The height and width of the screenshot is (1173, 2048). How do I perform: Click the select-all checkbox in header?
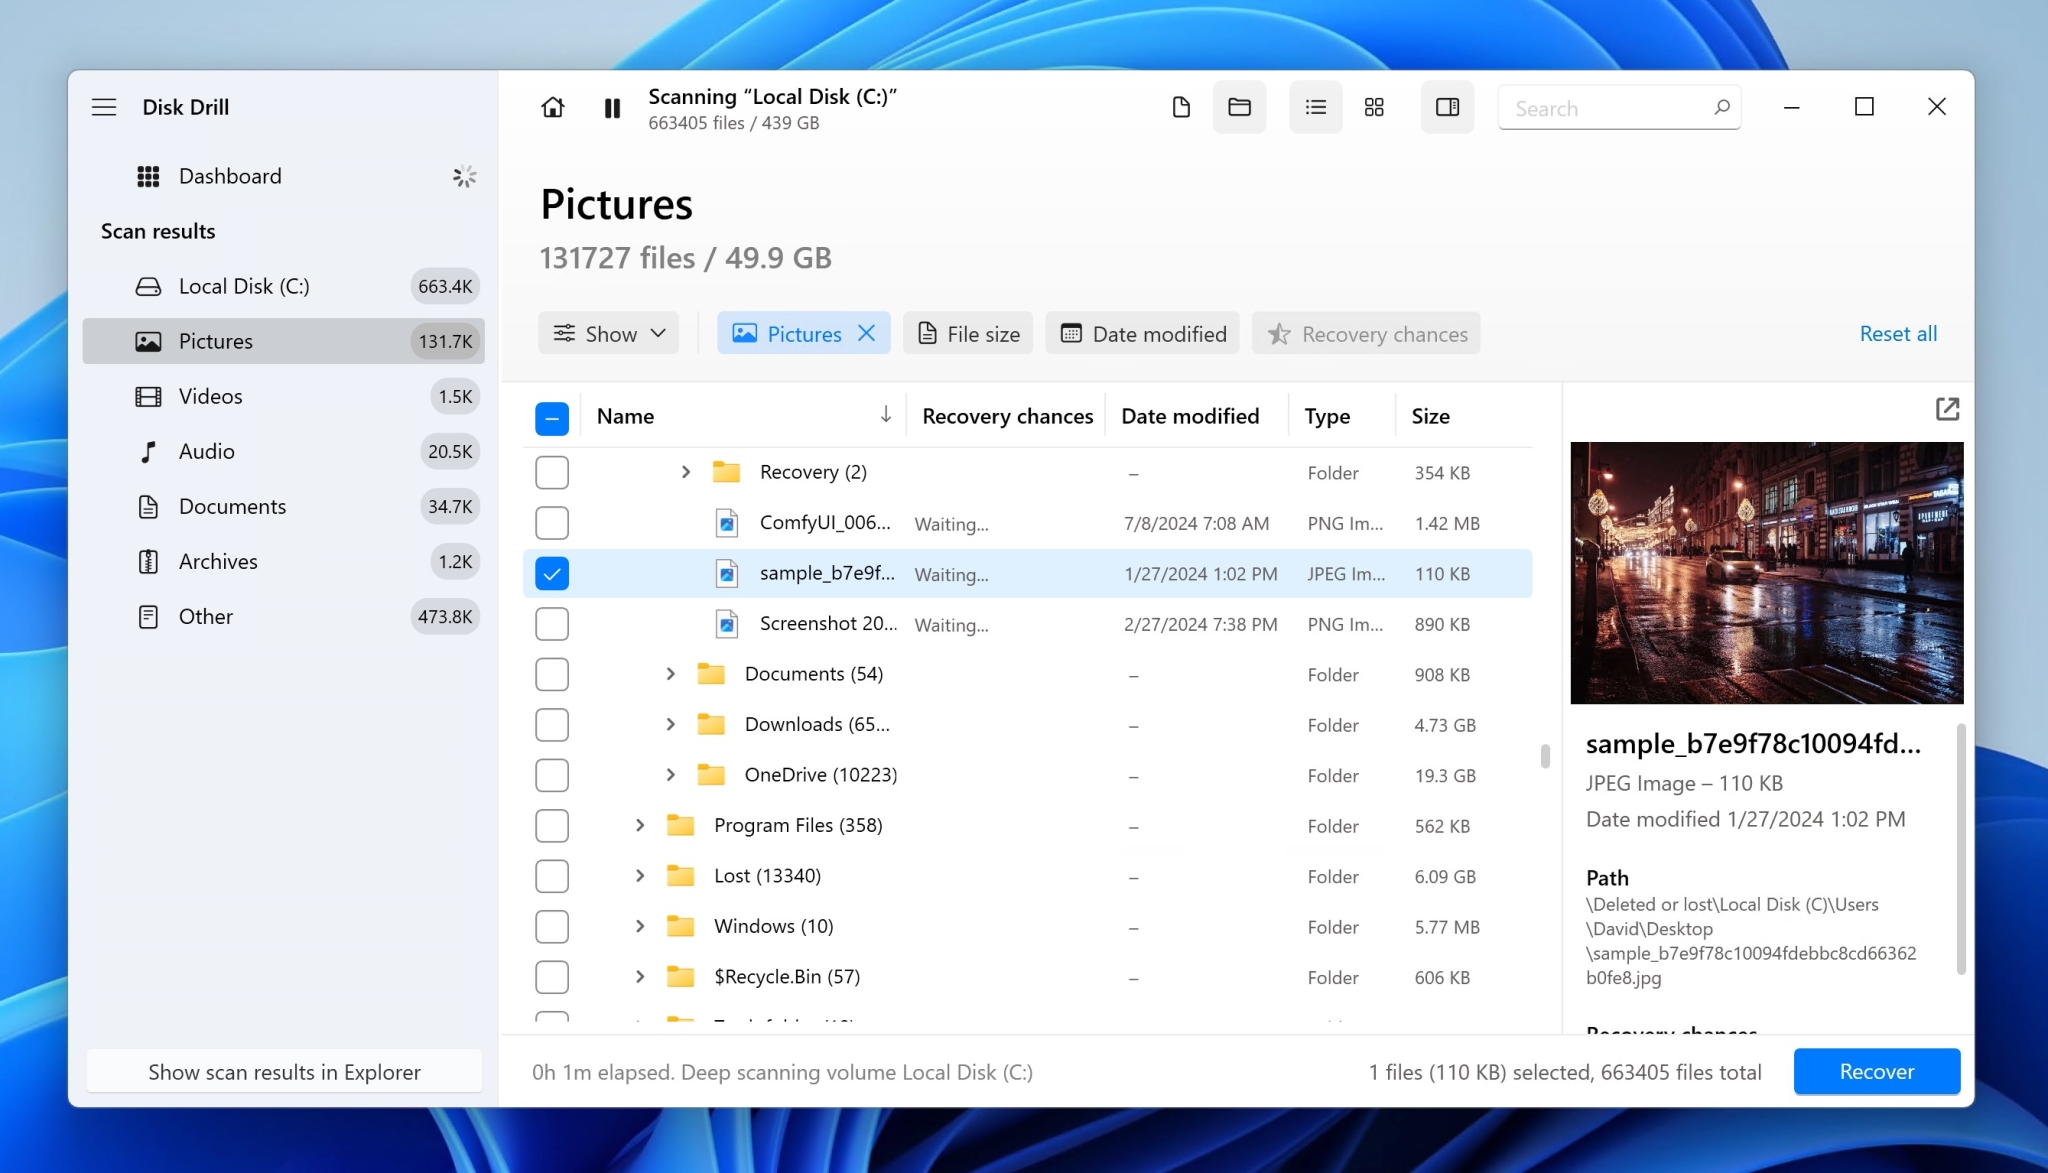click(551, 417)
